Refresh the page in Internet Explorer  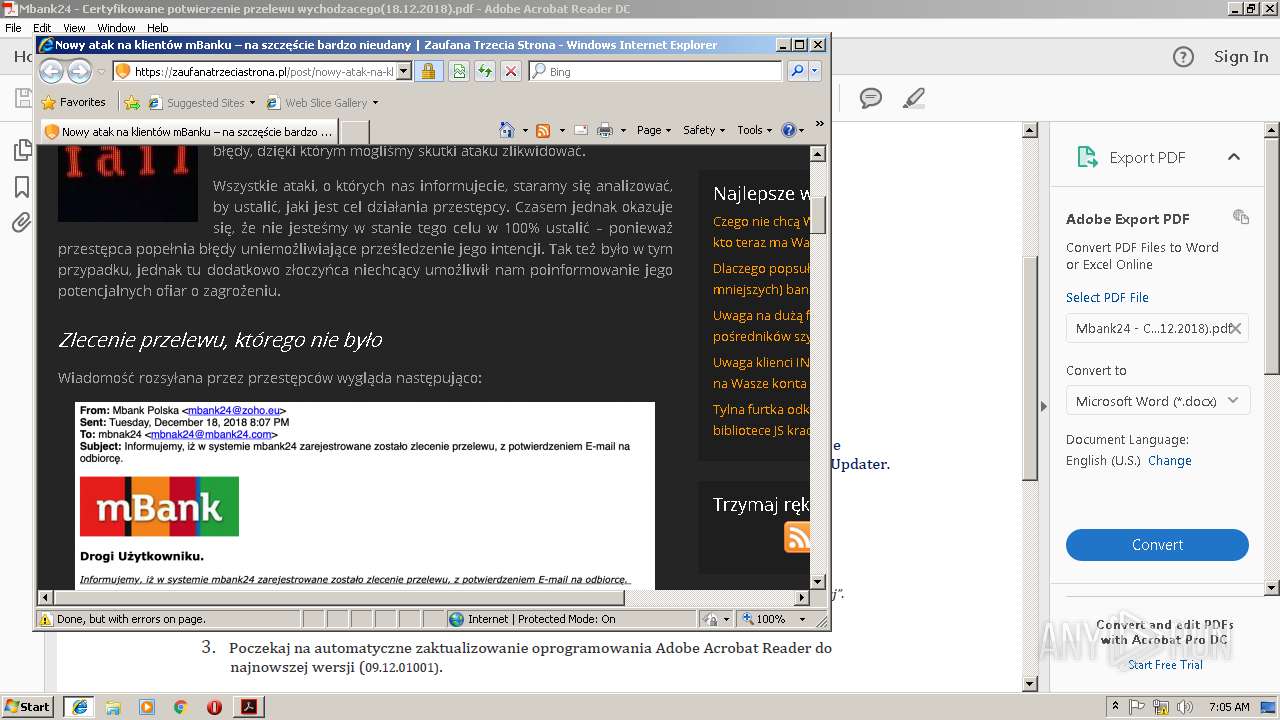(x=484, y=71)
